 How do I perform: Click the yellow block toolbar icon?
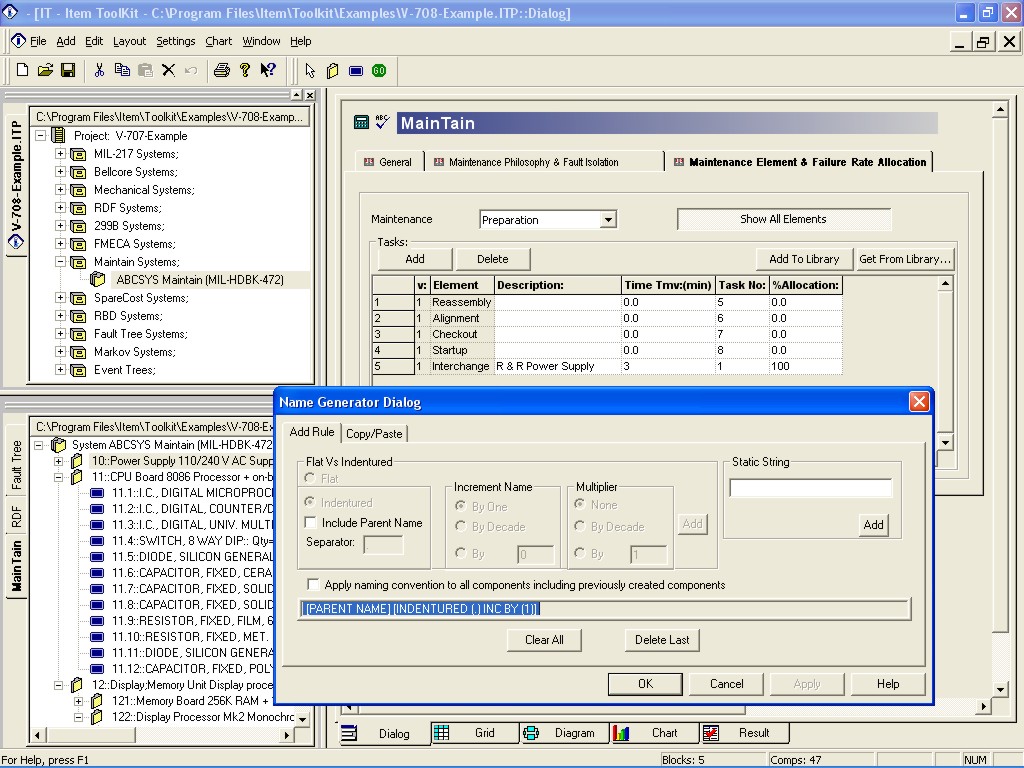click(x=333, y=70)
